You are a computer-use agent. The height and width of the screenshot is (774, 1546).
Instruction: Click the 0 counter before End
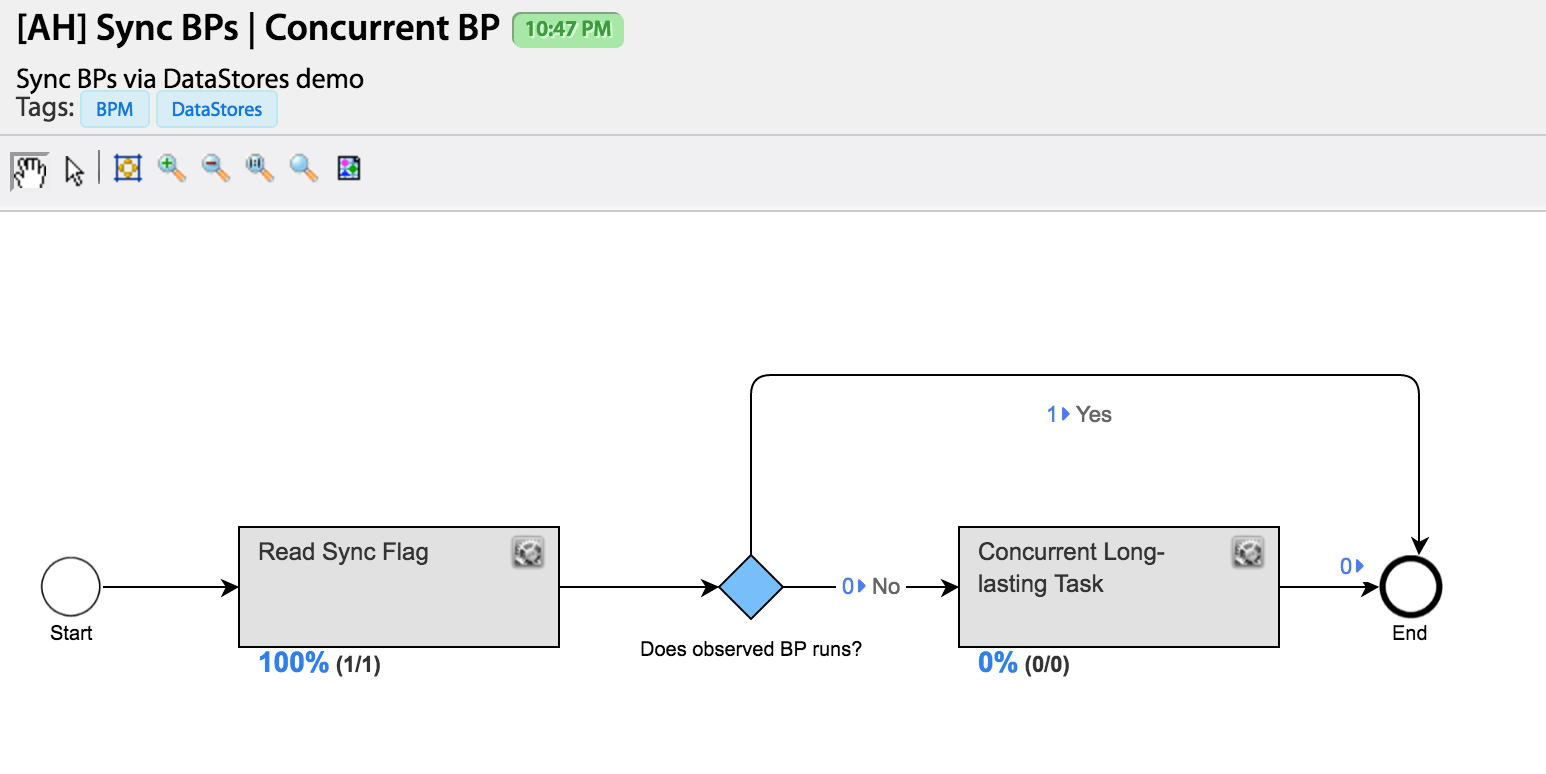tap(1352, 566)
